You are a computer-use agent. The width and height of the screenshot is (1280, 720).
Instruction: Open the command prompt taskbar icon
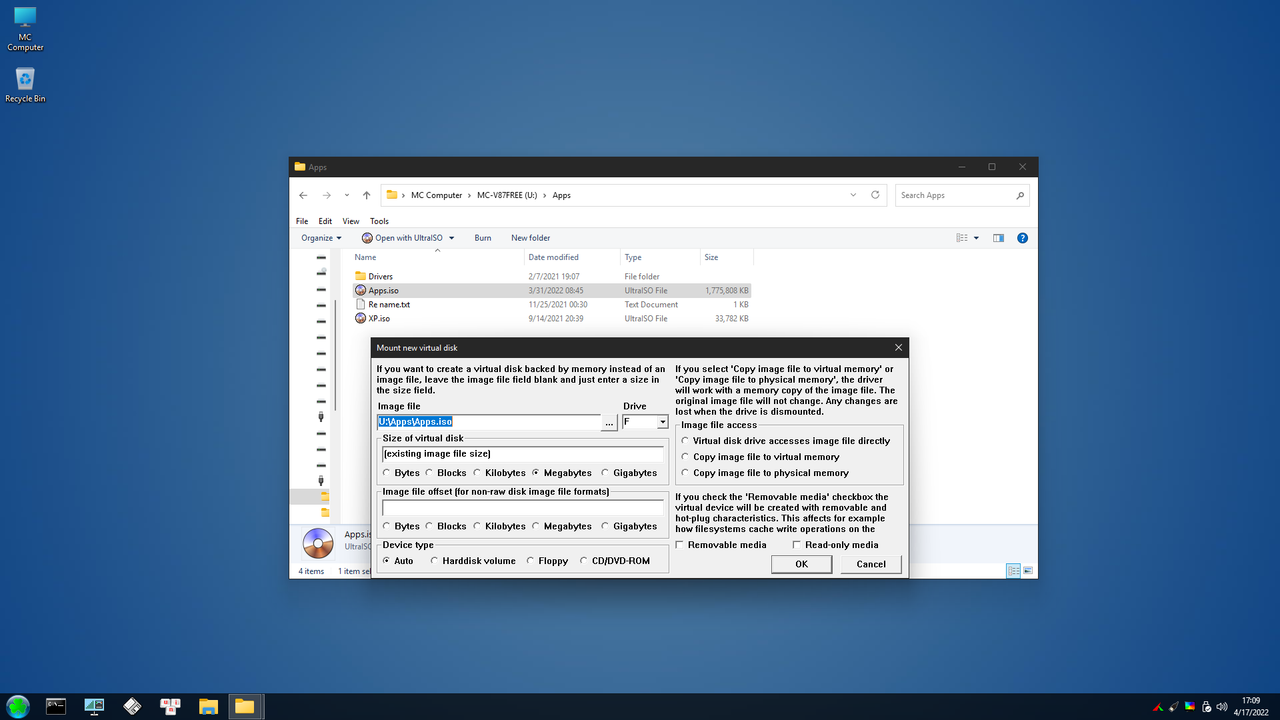[57, 706]
